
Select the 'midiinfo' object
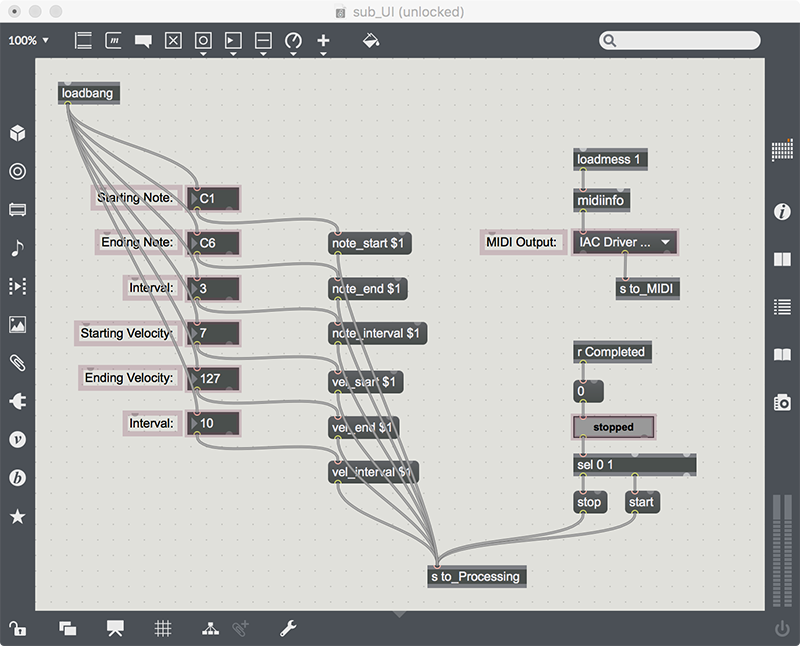602,200
